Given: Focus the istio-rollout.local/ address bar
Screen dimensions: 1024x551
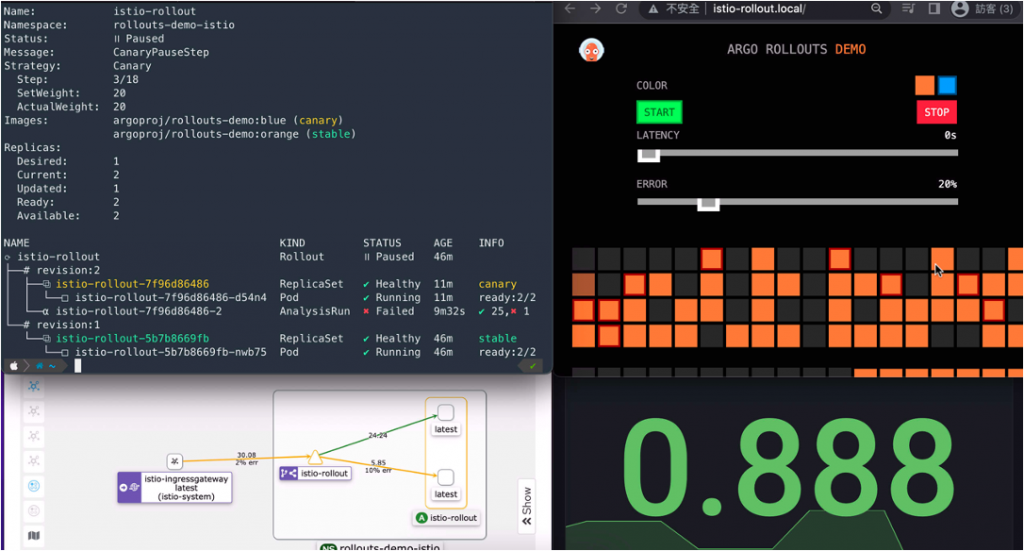Looking at the screenshot, I should pos(759,8).
